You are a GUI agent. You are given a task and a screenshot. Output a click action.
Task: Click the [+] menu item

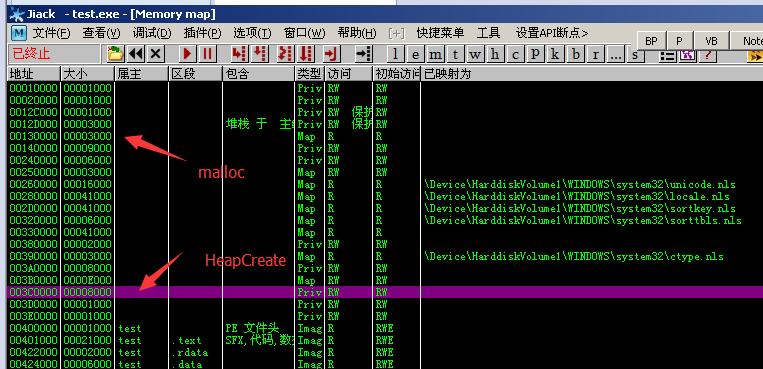(x=397, y=33)
